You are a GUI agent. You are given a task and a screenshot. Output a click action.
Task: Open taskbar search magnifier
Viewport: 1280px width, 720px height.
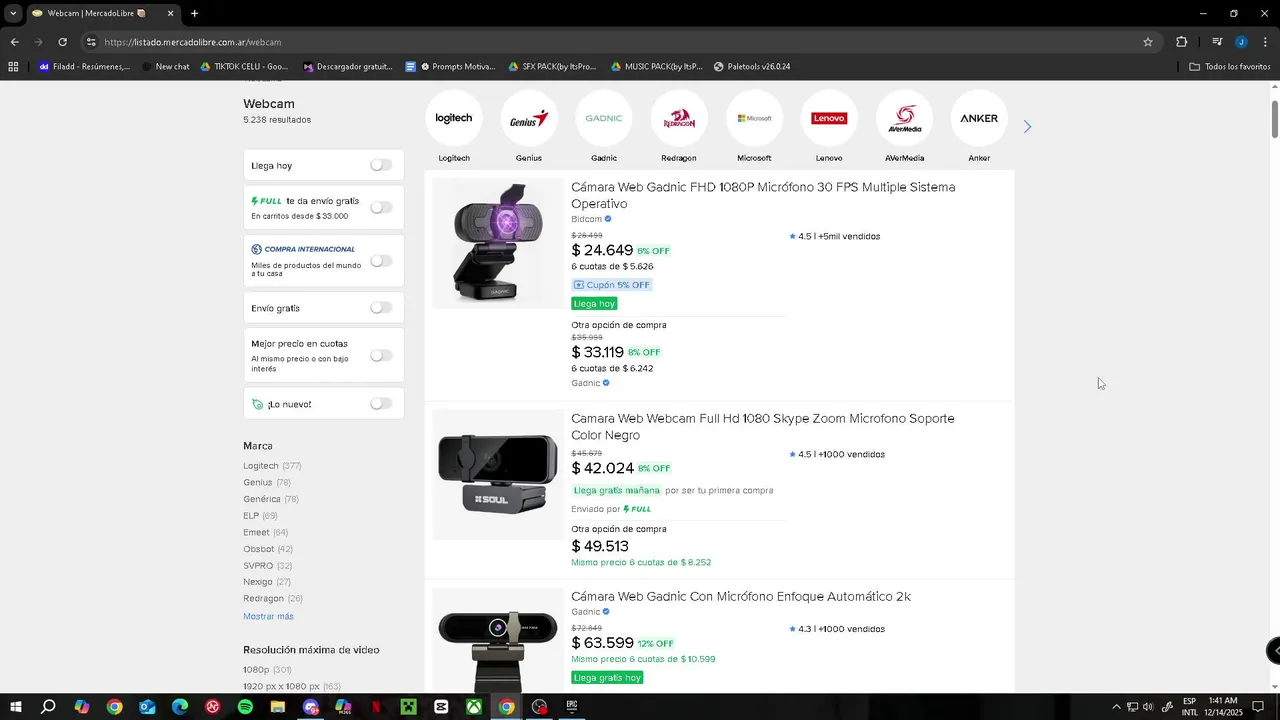(48, 707)
